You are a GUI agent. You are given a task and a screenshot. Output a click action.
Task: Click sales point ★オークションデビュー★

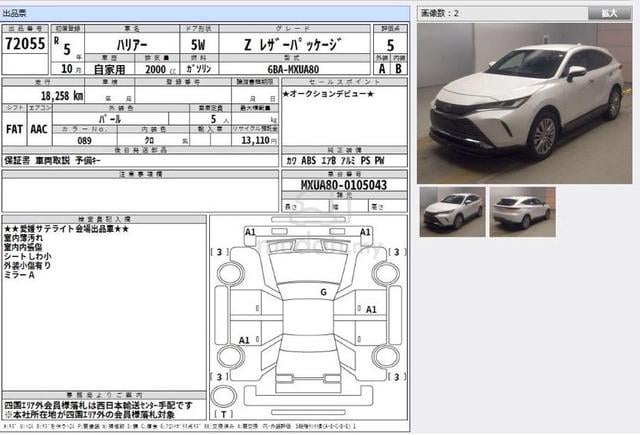tap(329, 94)
